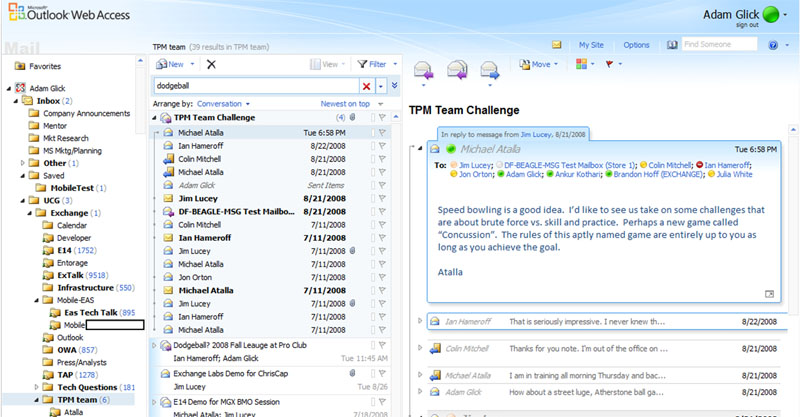The image size is (800, 417).
Task: Clear the dodgeball search with red X
Action: click(x=367, y=86)
